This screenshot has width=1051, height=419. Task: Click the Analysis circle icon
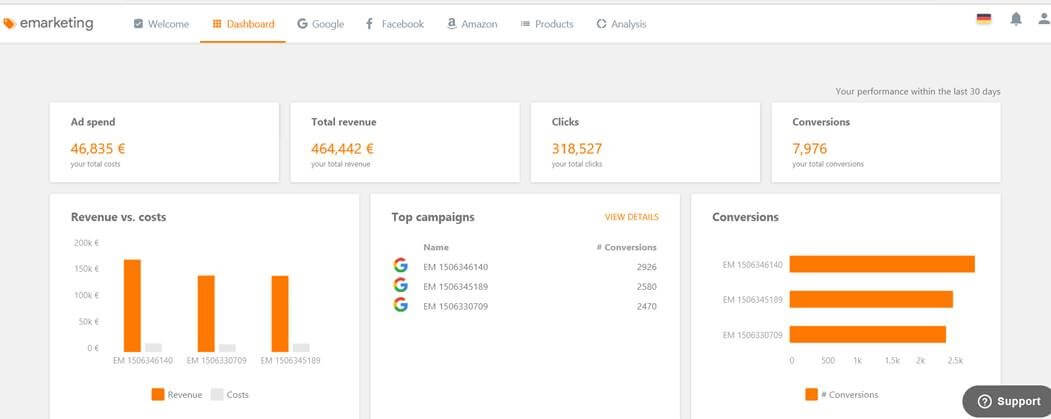coord(601,24)
